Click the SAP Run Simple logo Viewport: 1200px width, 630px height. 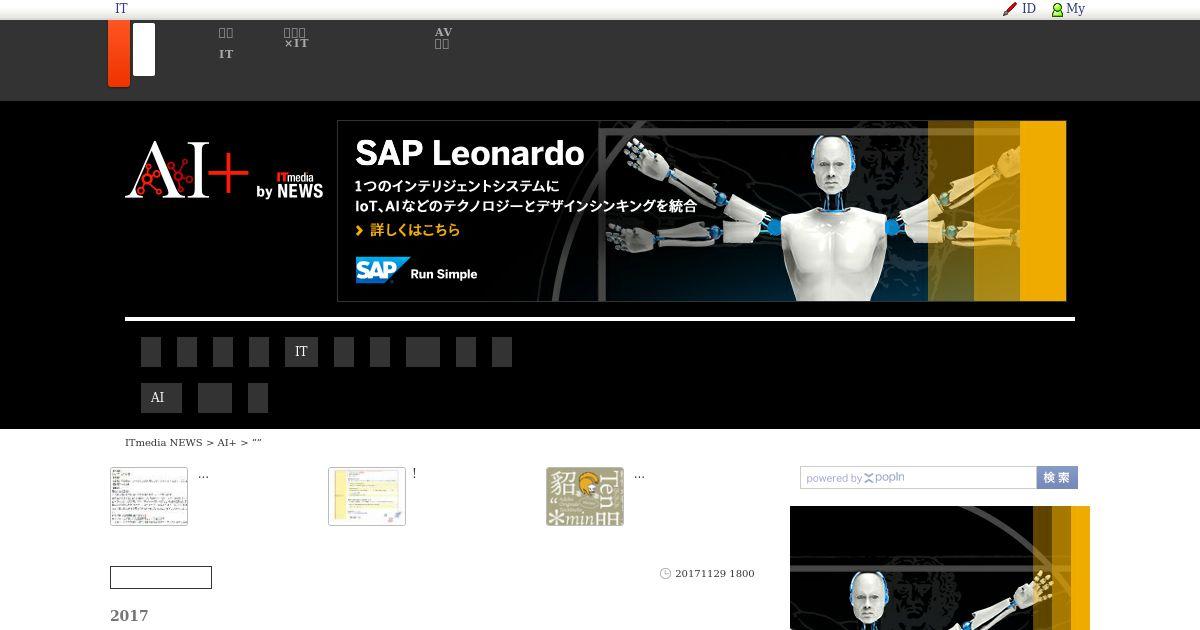(416, 271)
